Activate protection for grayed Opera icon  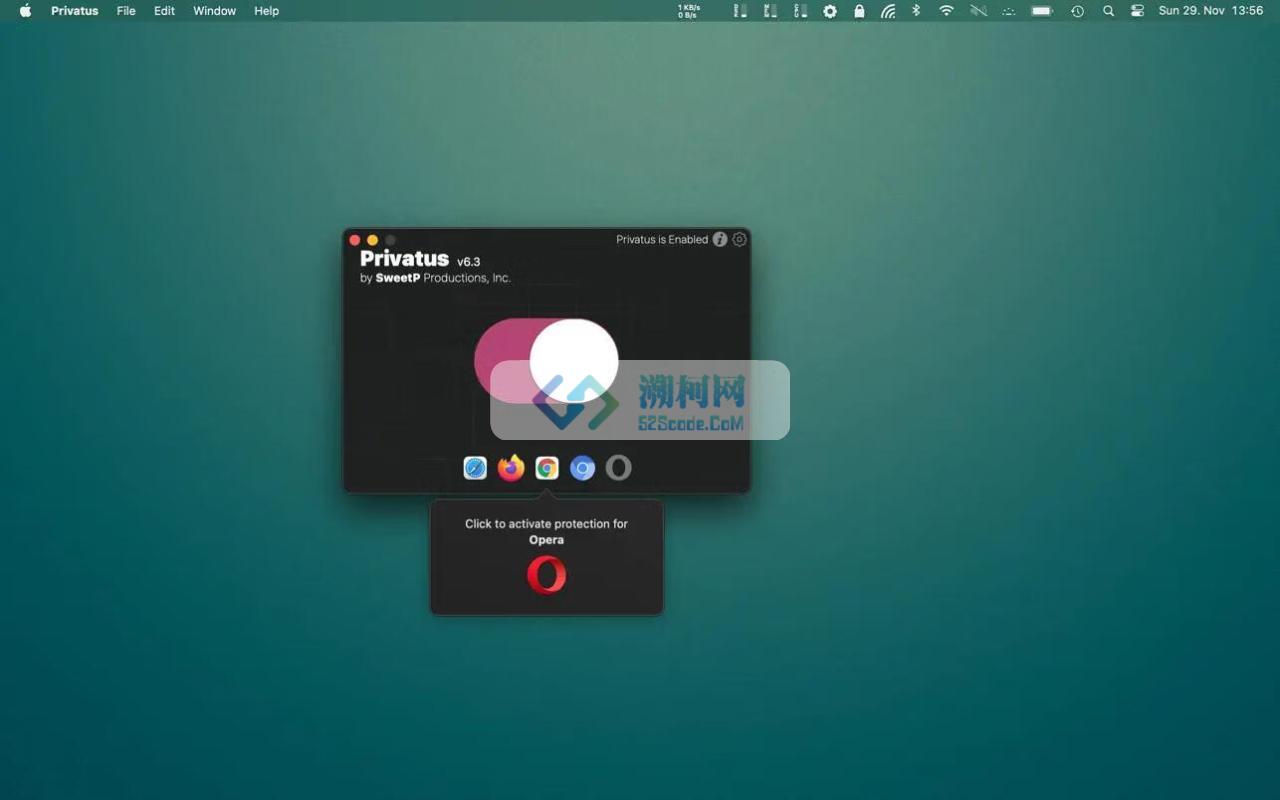click(619, 468)
